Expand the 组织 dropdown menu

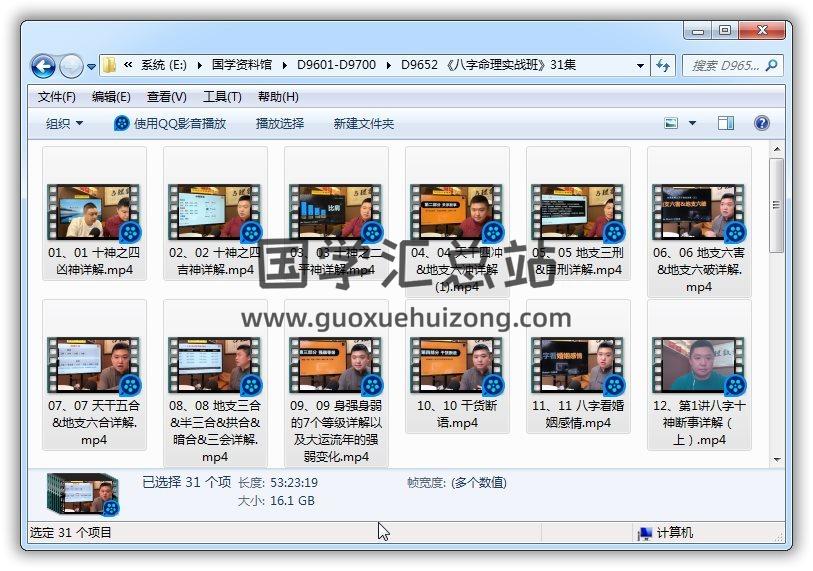coord(64,124)
